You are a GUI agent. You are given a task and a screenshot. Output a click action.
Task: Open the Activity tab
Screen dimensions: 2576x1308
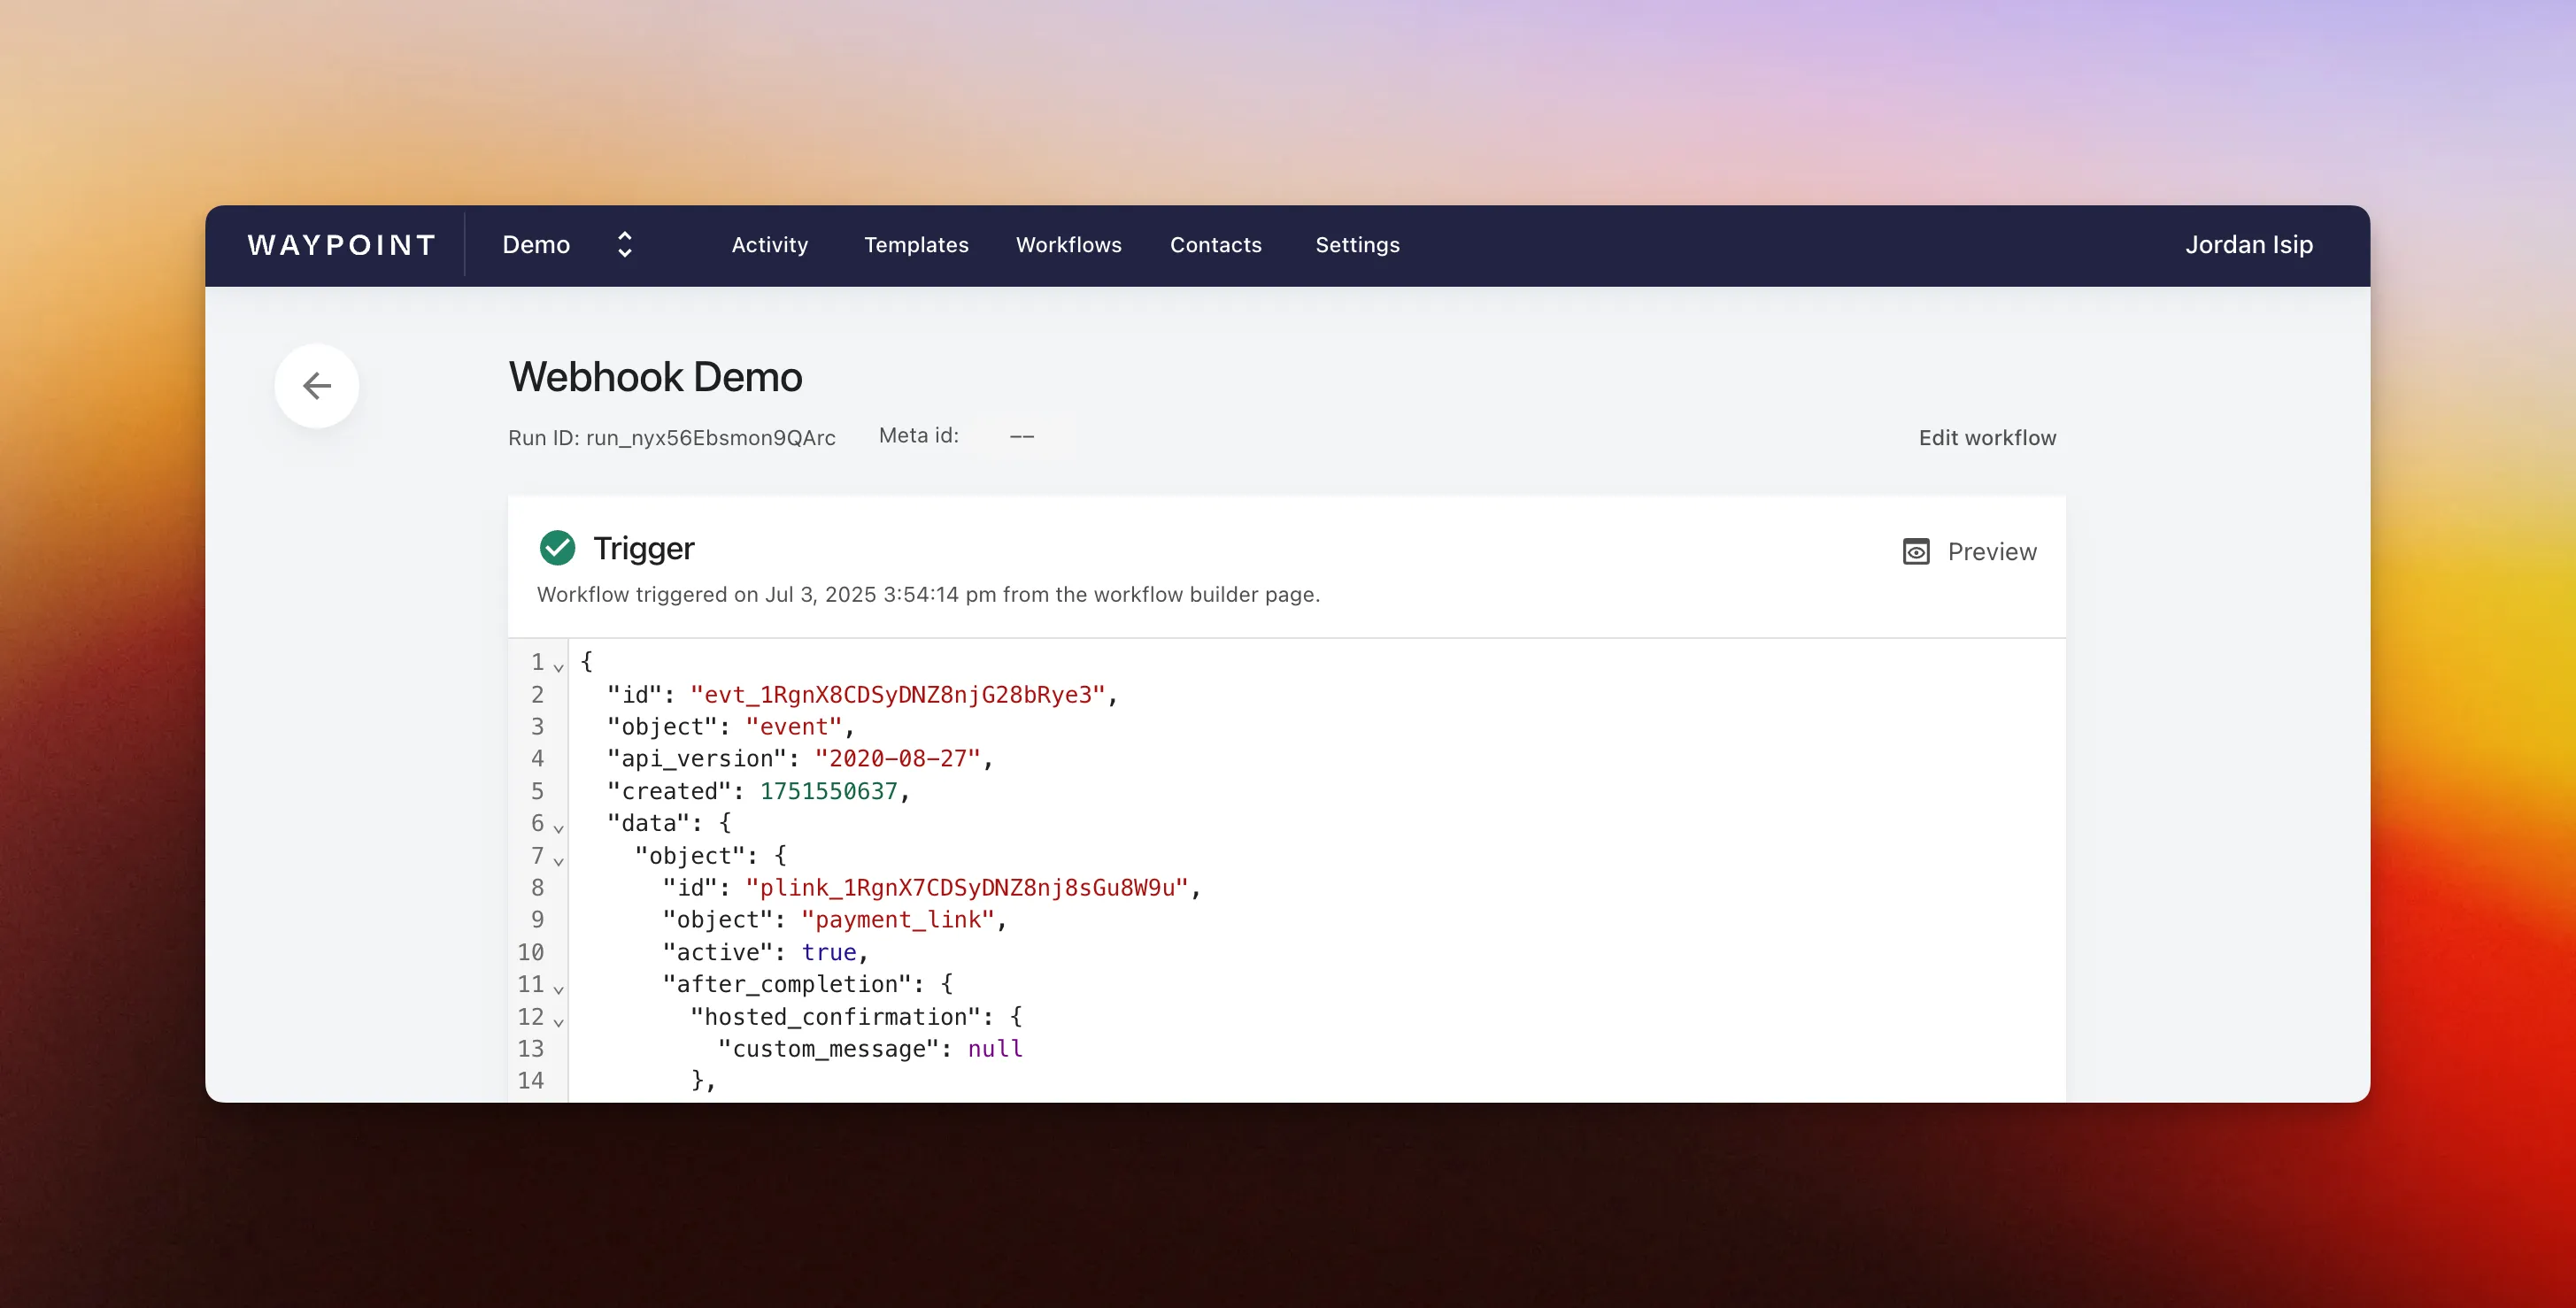click(x=769, y=245)
